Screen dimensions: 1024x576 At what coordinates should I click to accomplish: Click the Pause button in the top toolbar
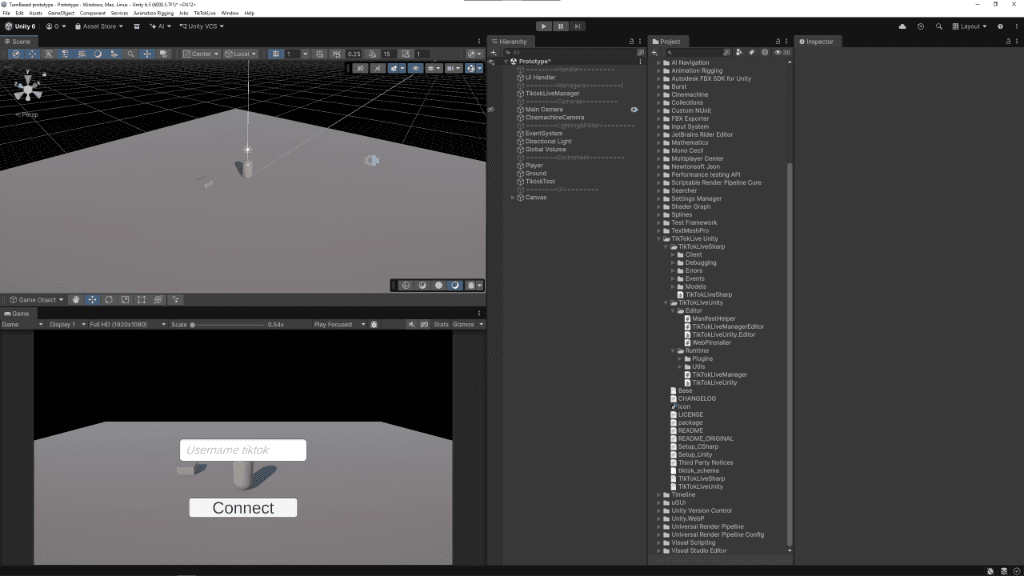coord(560,26)
